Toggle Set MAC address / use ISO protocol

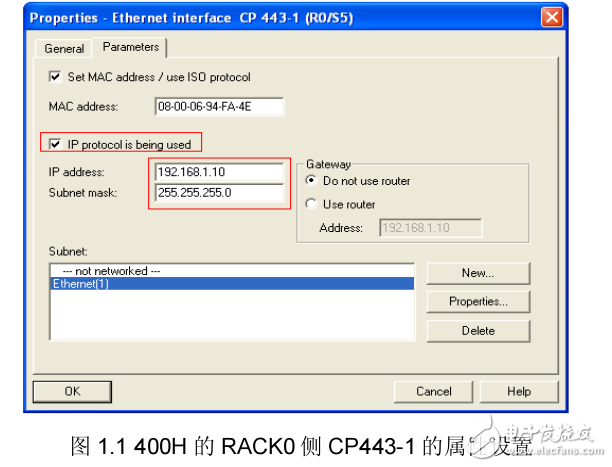(55, 77)
